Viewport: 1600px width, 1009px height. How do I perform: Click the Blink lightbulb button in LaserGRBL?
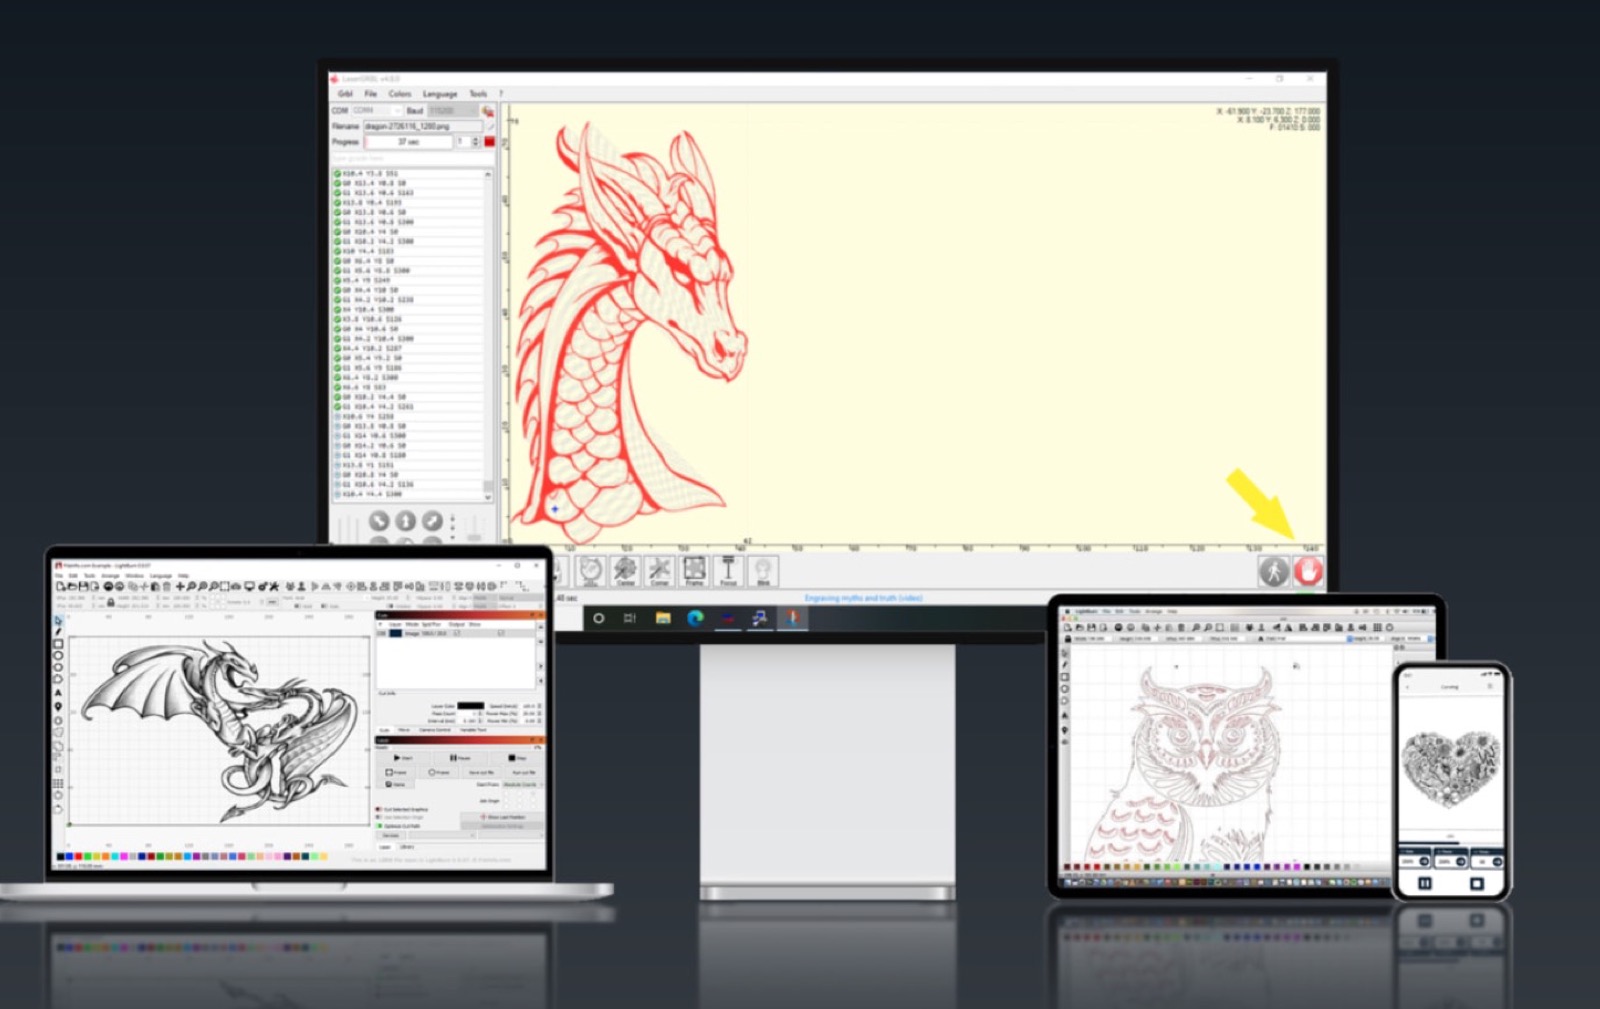(x=763, y=571)
